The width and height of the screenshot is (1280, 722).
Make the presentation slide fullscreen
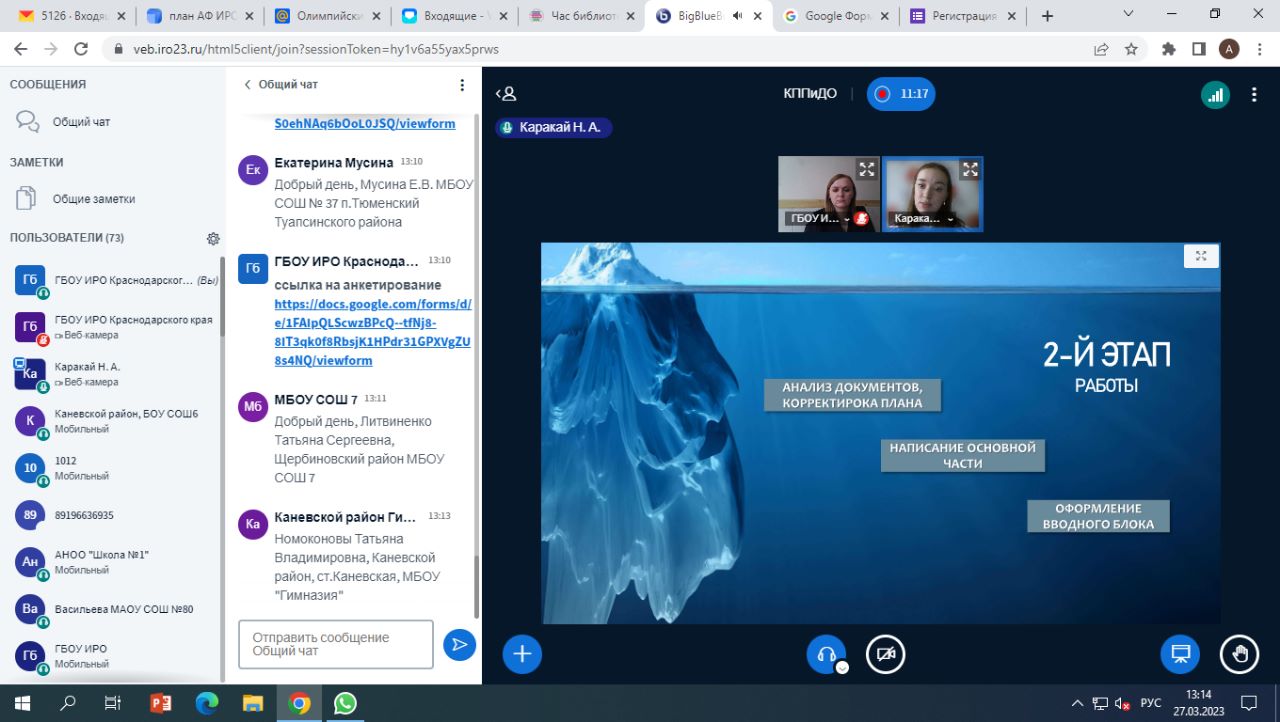(x=1201, y=256)
